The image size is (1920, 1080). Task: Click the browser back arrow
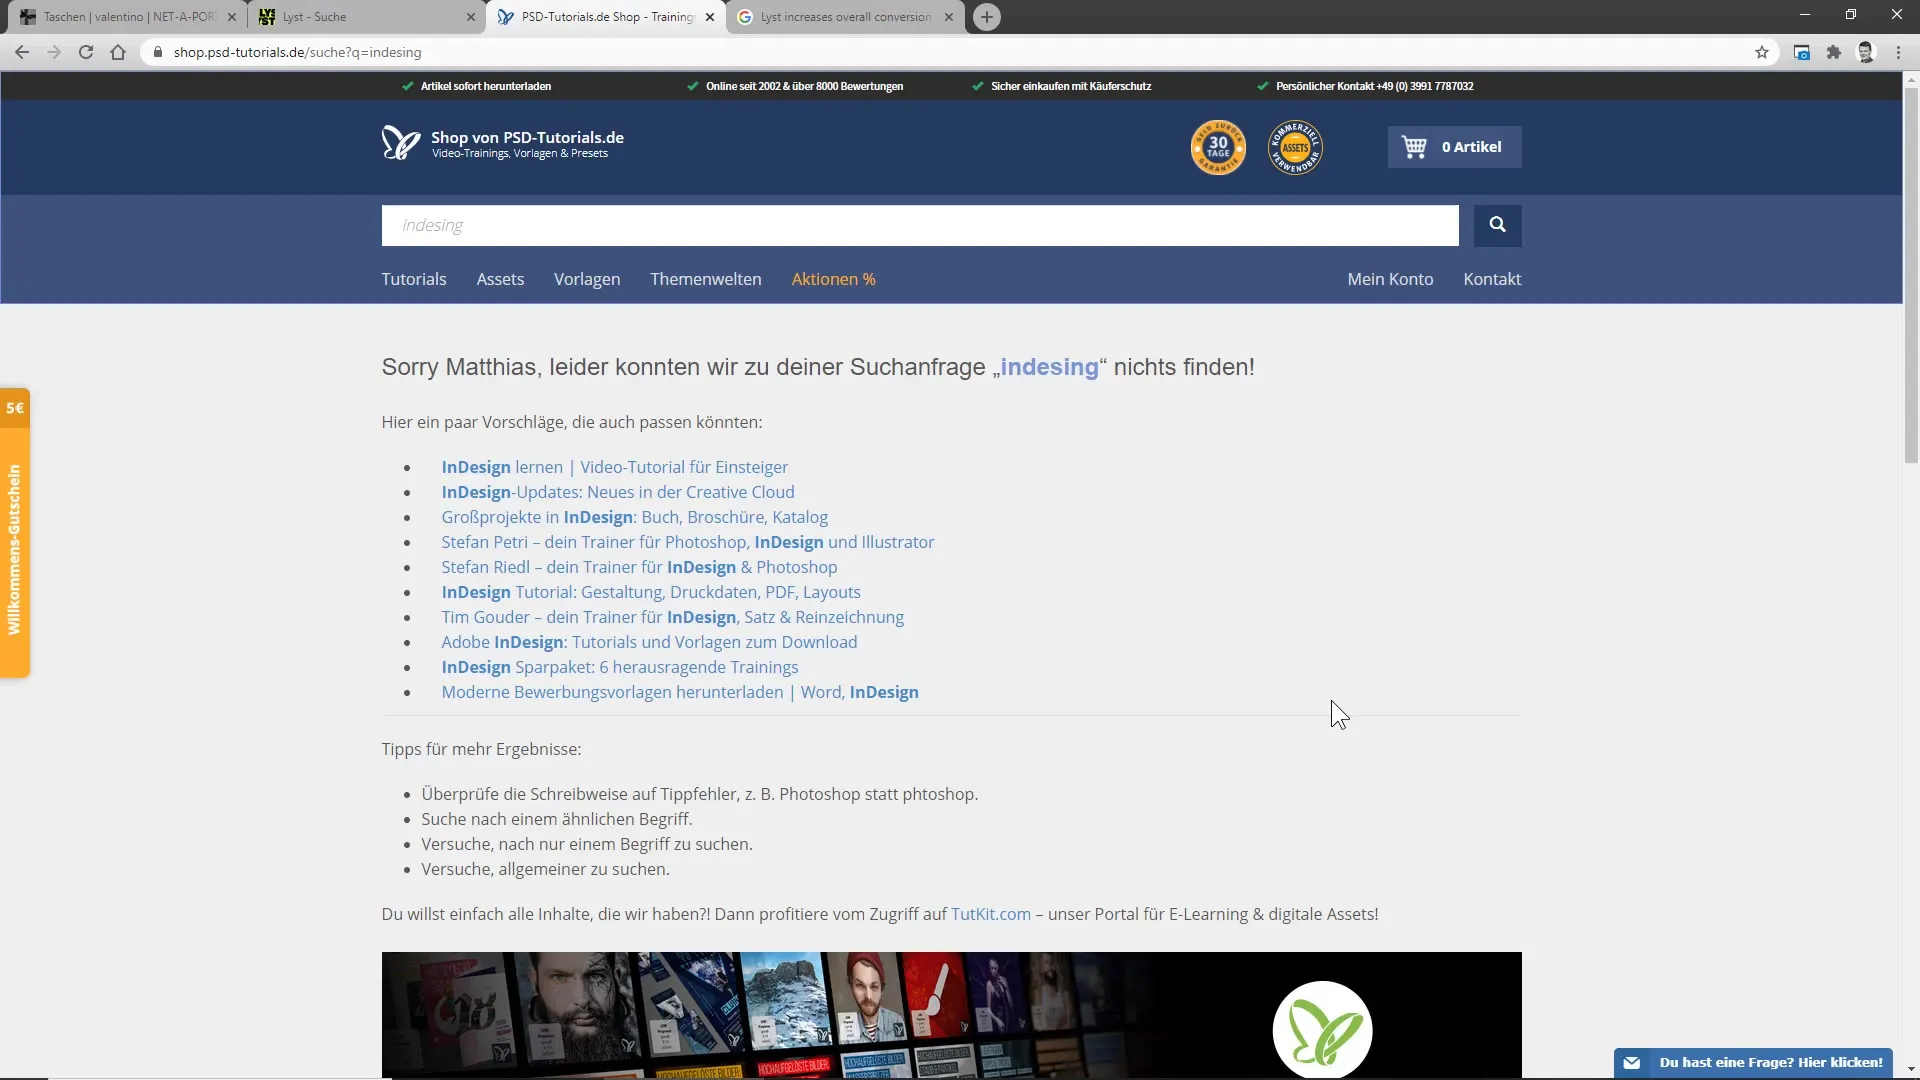tap(22, 52)
